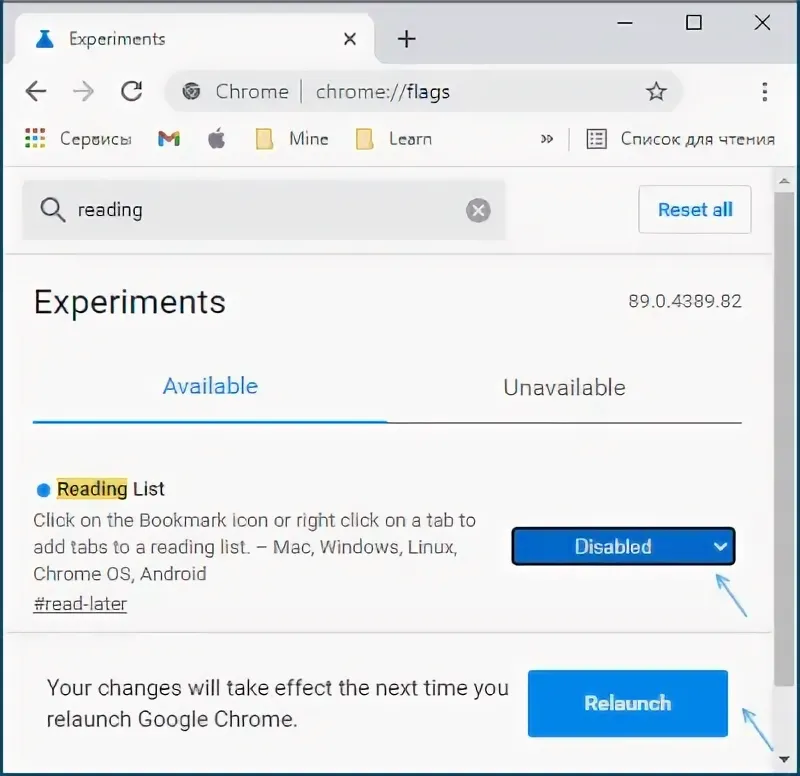Open Сервисы apps shortcut
Viewport: 800px width, 776px height.
[78, 139]
